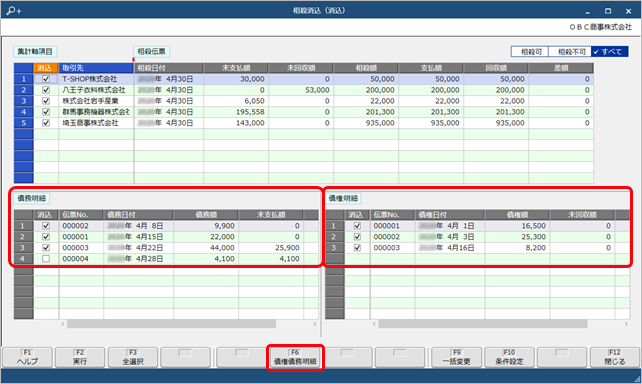642x384 pixels.
Task: Click 債務明細 section label
Action: [x=32, y=199]
